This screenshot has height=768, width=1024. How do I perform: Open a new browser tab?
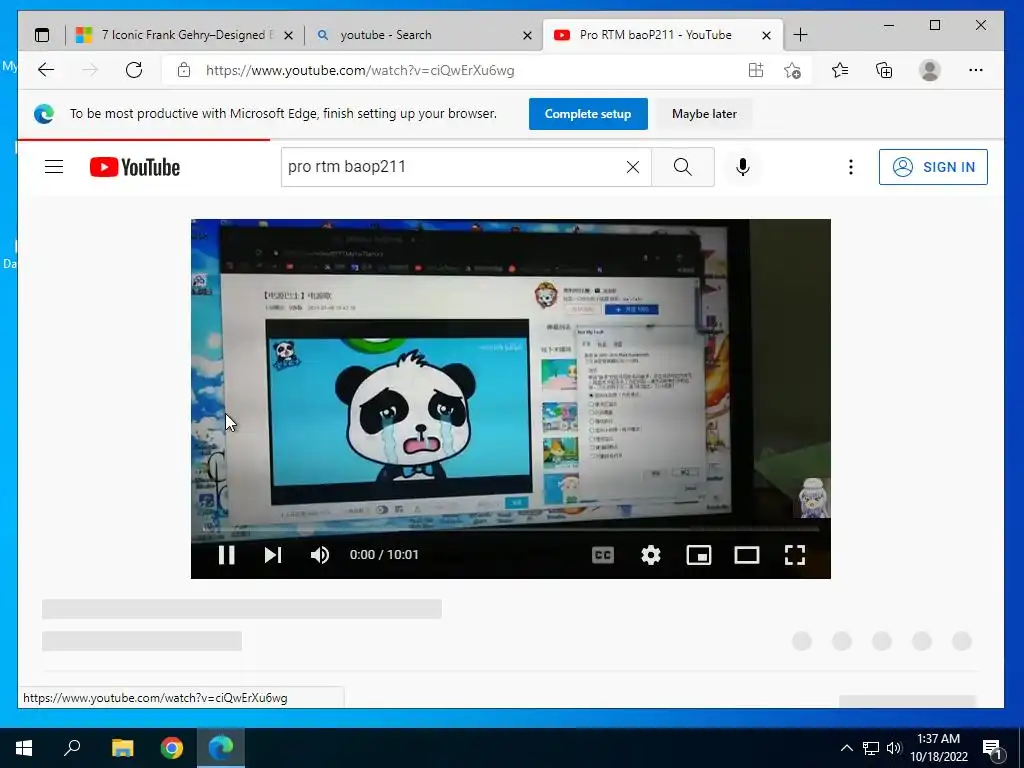coord(801,35)
